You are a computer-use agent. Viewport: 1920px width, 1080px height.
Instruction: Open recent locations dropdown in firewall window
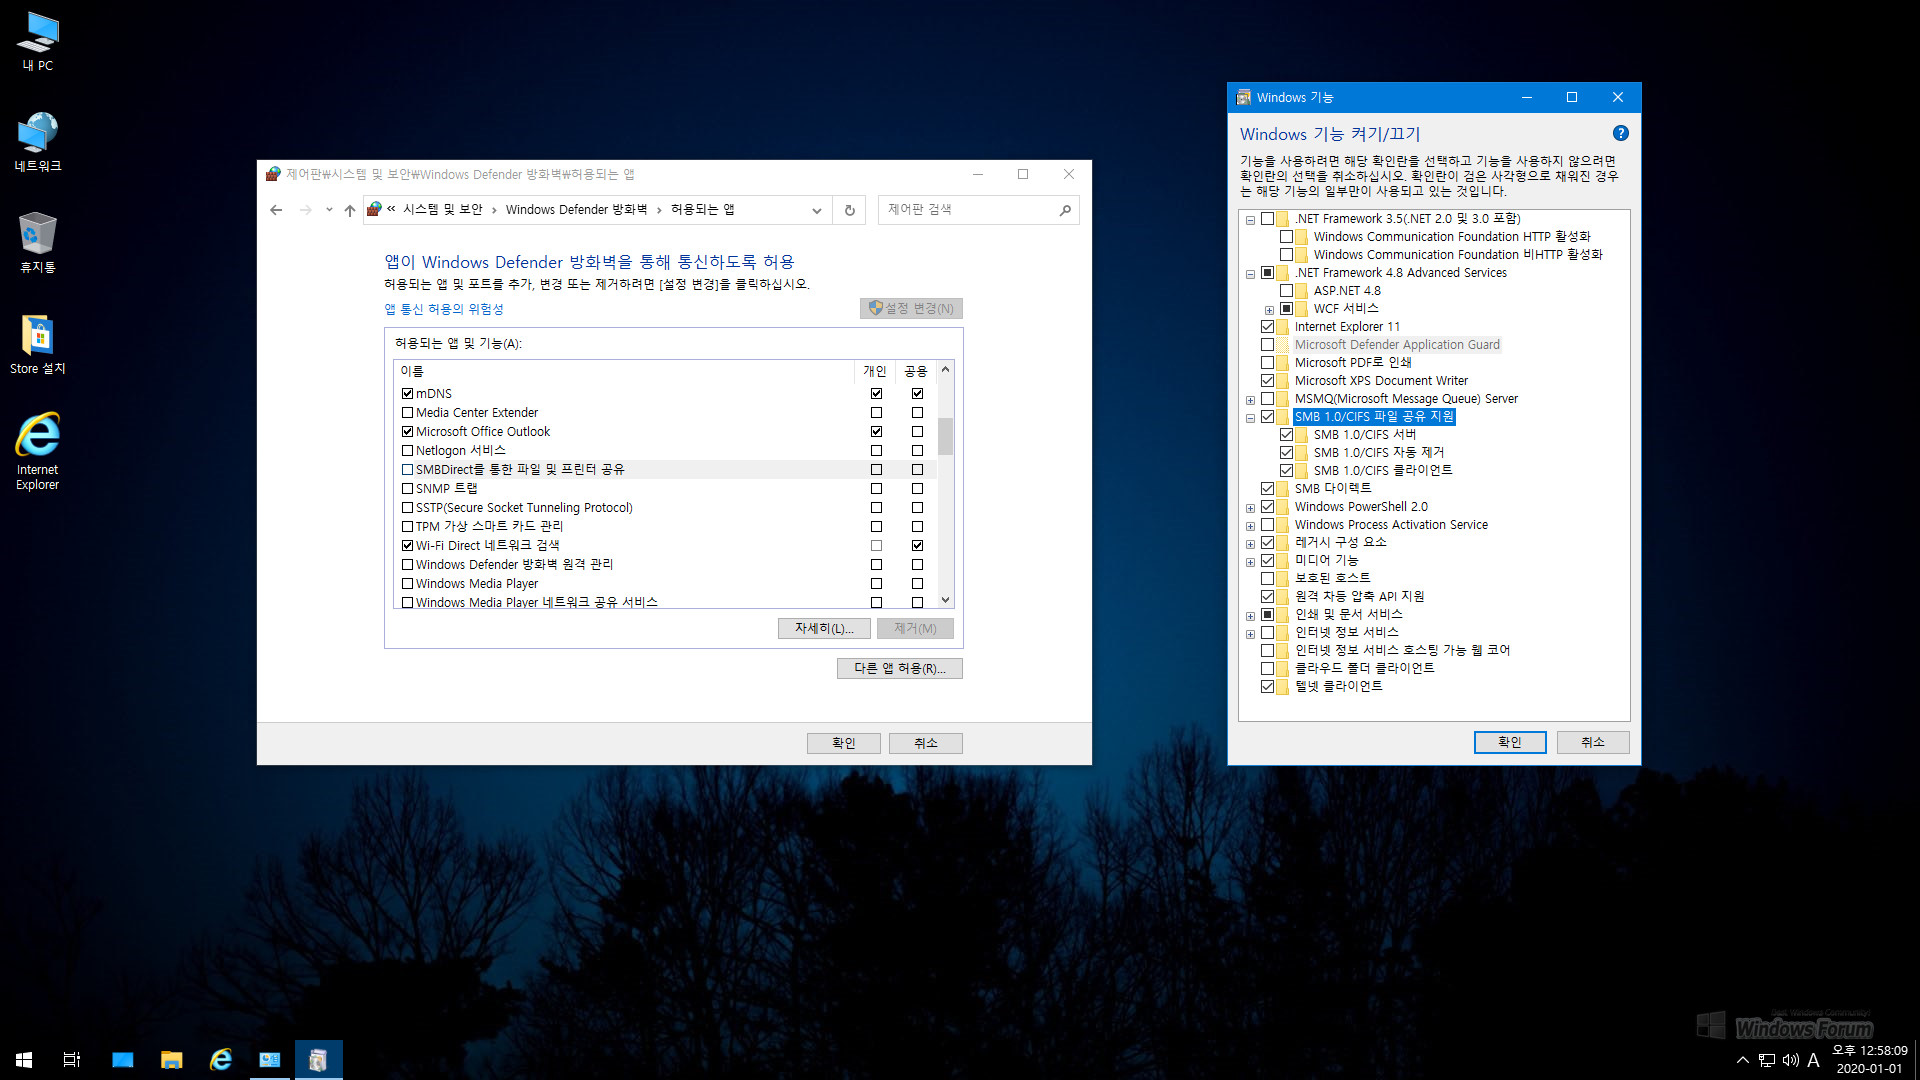[329, 210]
